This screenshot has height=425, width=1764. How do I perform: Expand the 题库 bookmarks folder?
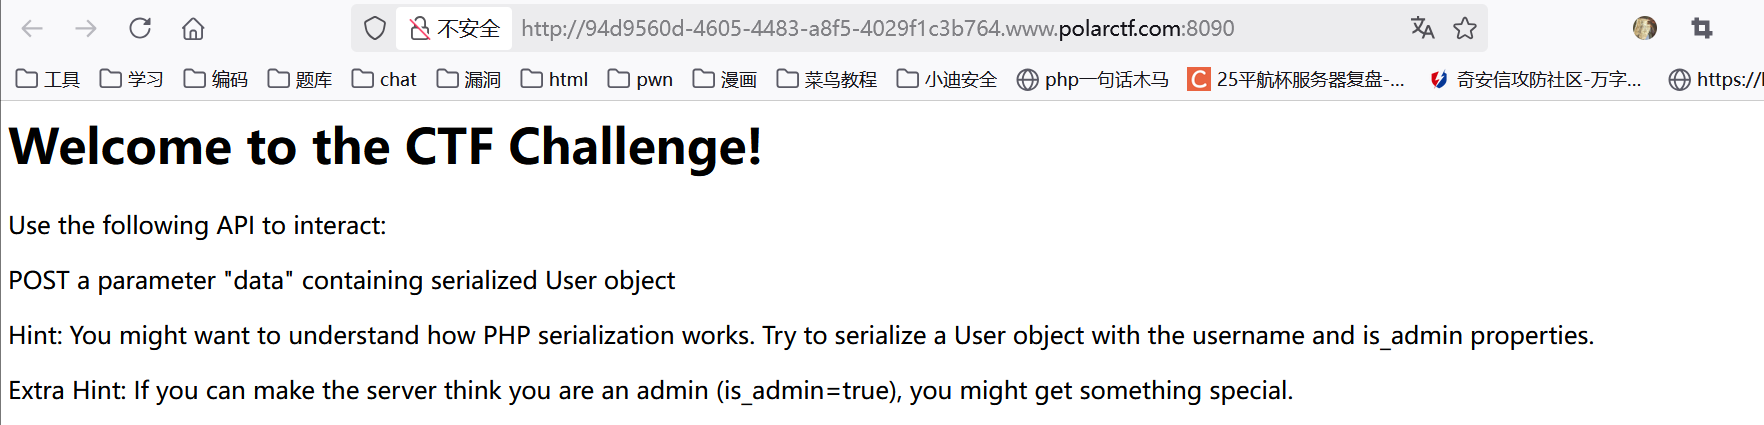click(x=300, y=79)
